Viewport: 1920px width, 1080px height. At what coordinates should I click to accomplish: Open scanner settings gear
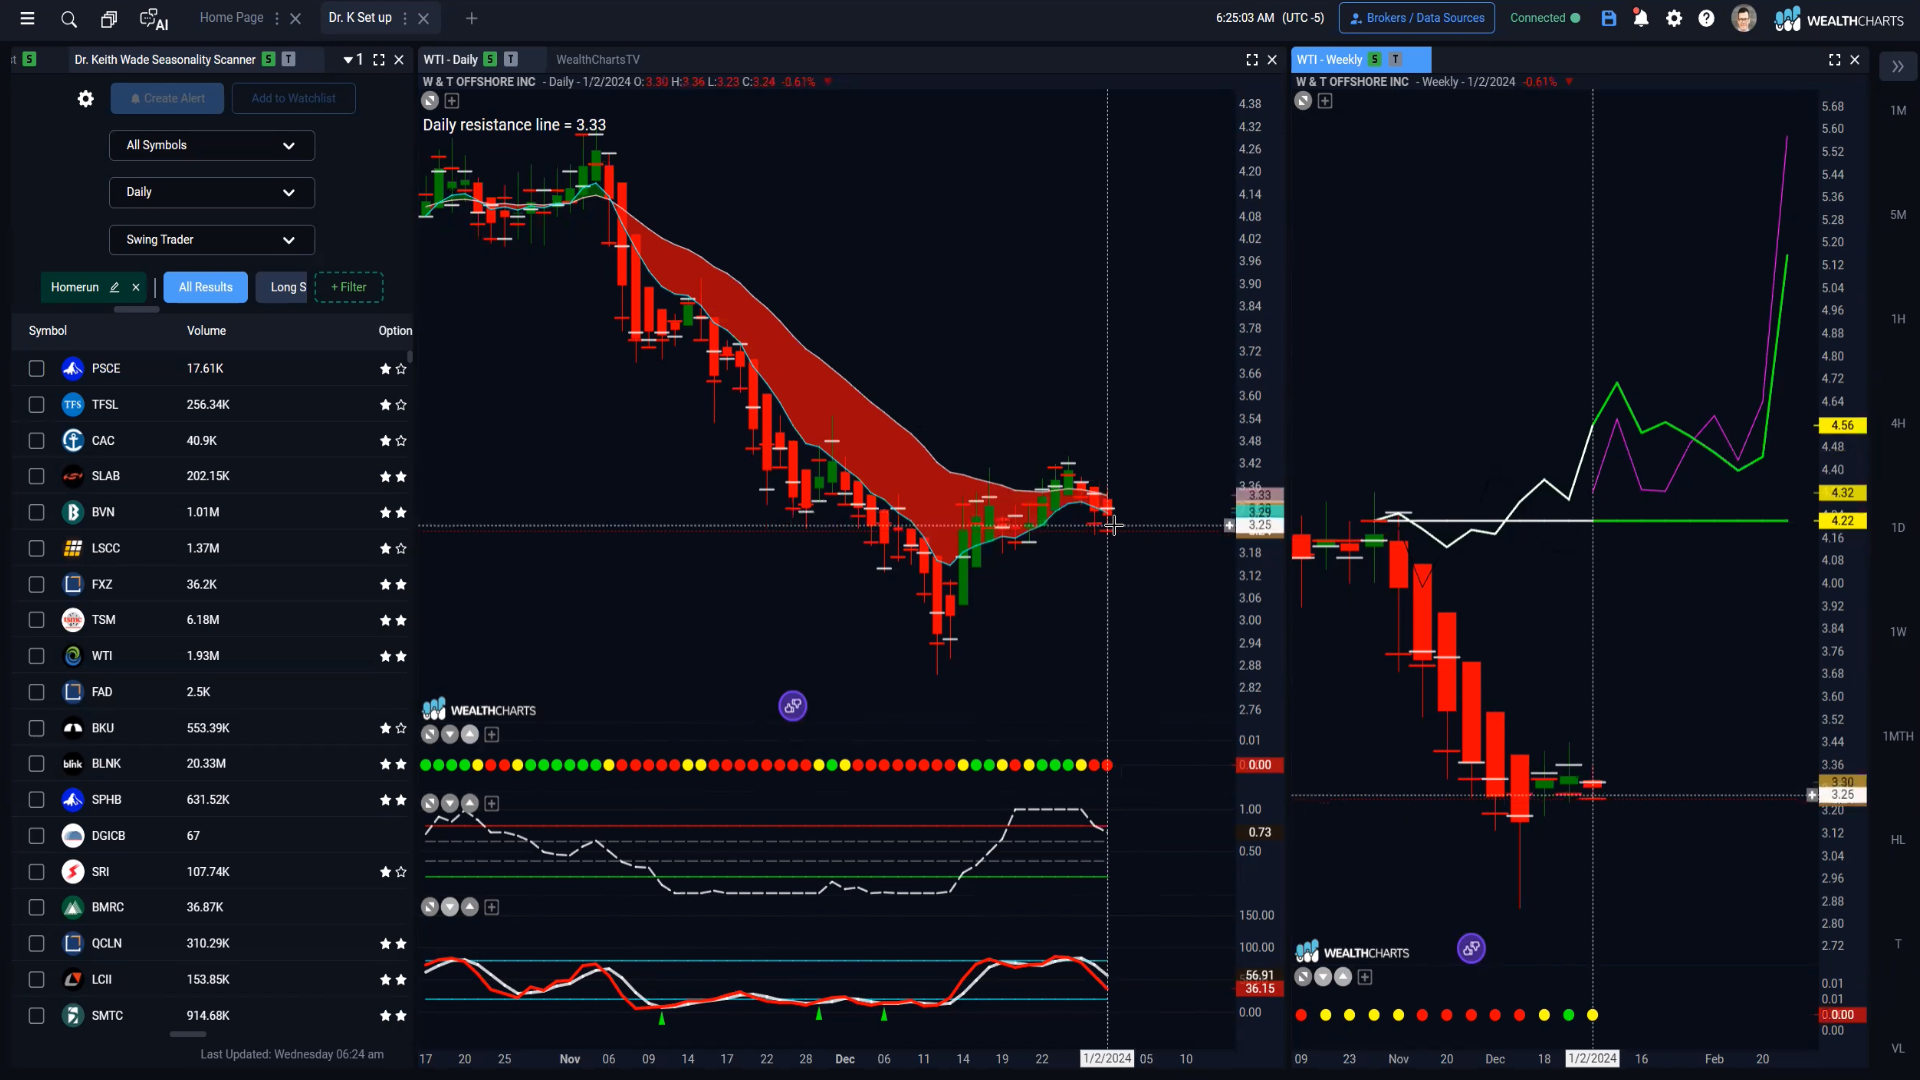point(86,98)
